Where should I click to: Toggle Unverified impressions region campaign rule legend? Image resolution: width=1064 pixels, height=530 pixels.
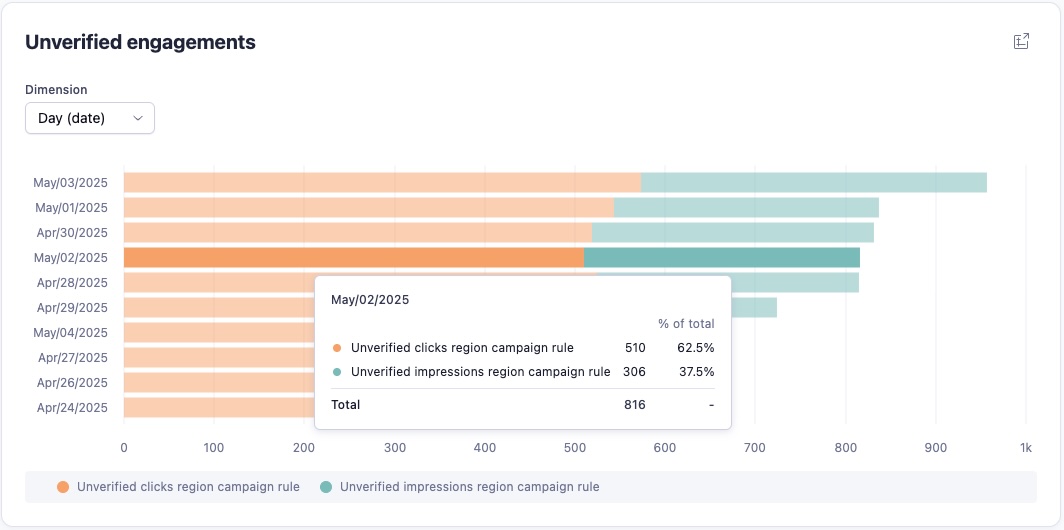[459, 487]
